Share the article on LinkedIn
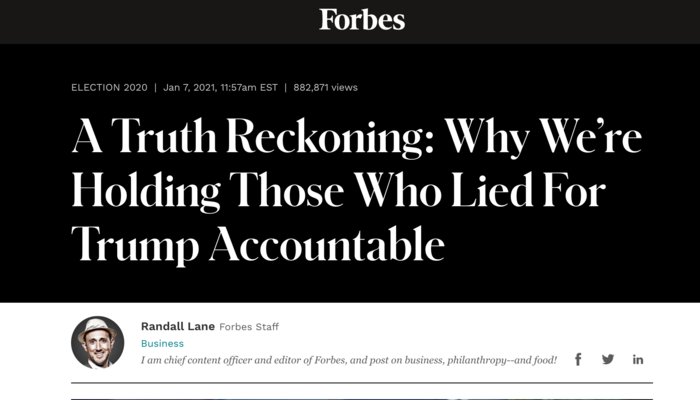This screenshot has height=400, width=700. (638, 359)
